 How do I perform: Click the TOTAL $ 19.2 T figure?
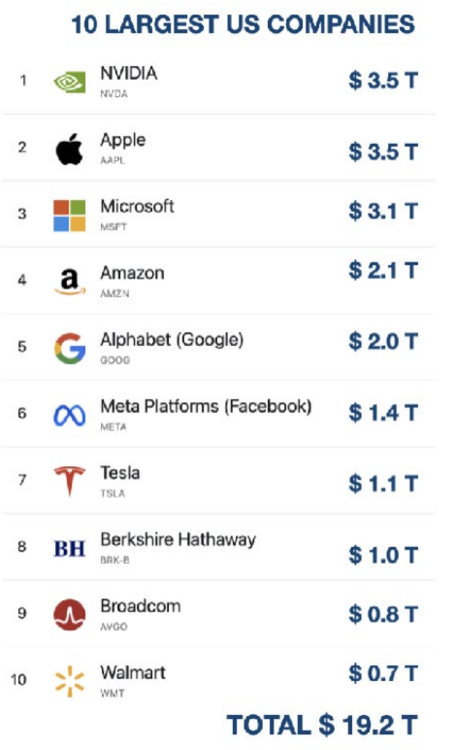pos(322,725)
